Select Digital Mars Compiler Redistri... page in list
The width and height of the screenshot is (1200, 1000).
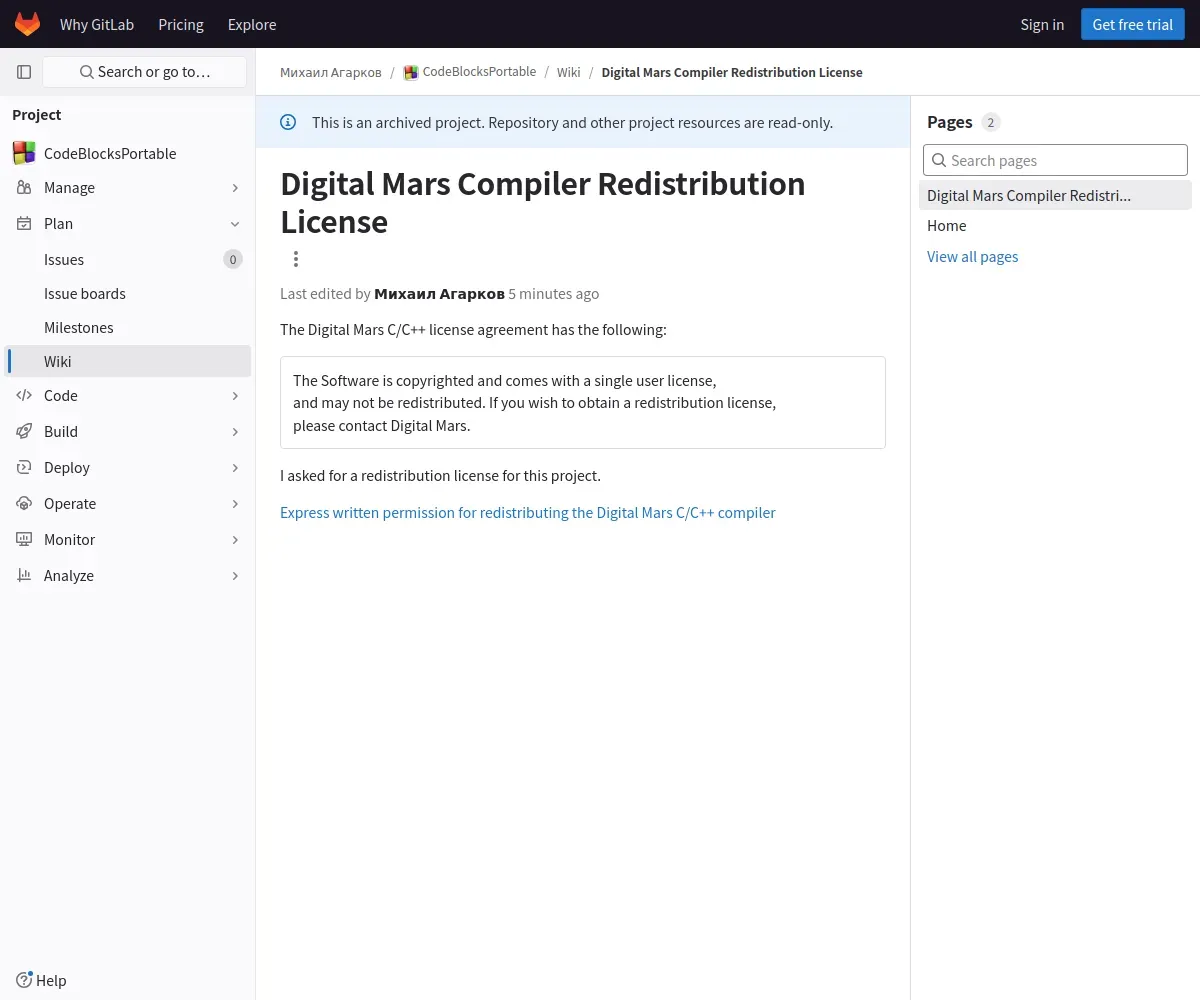[1055, 195]
